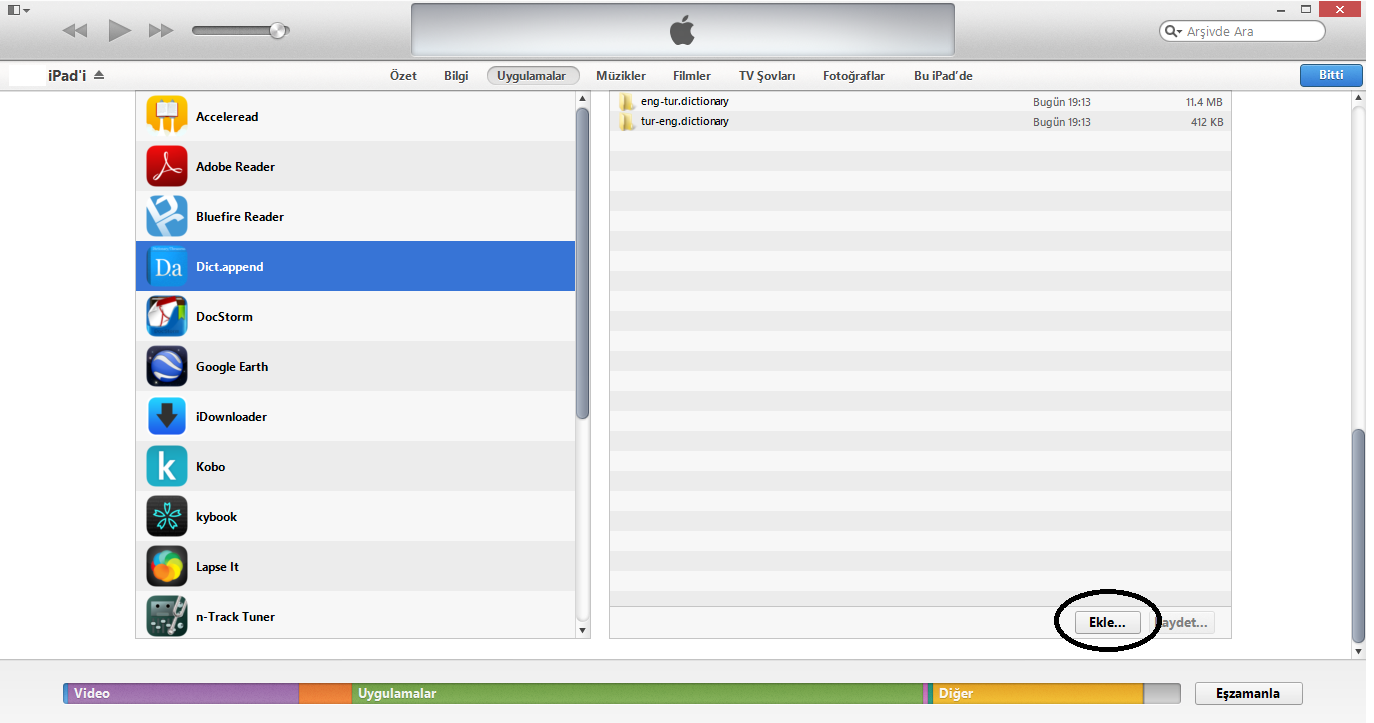Start playback with Play button
The image size is (1374, 723).
120,31
